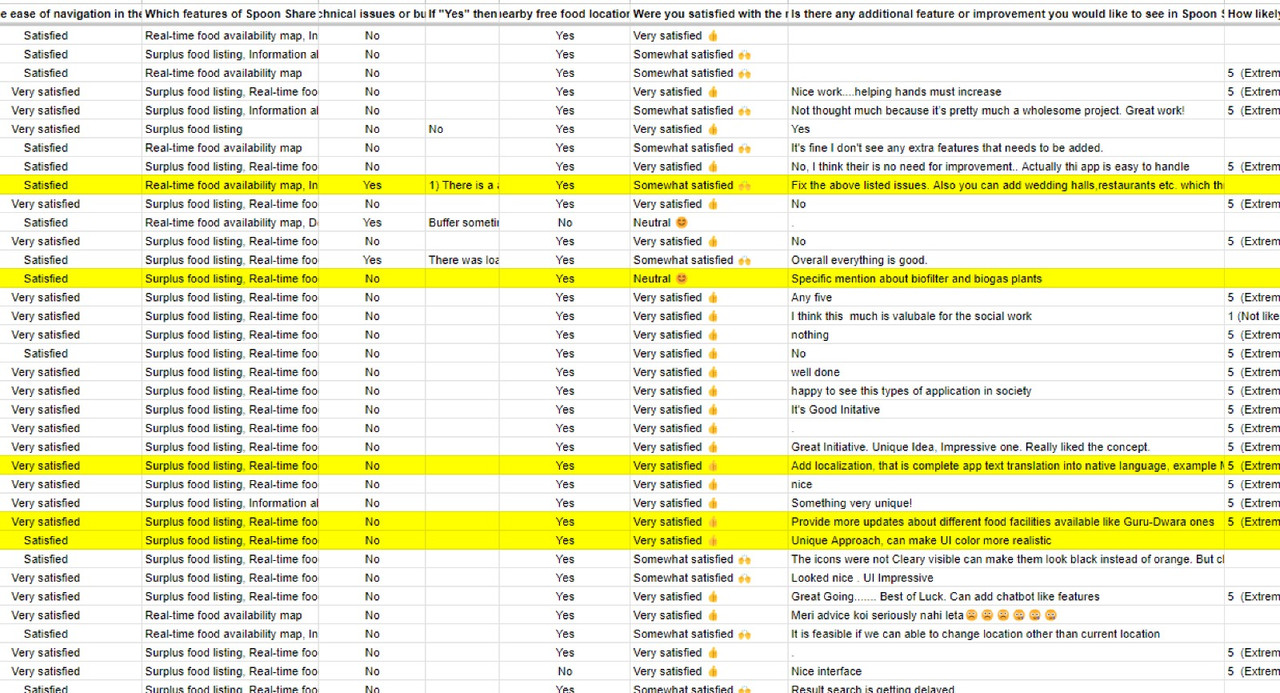The width and height of the screenshot is (1280, 693).
Task: Select the 'If "Yes" then' column header
Action: pyautogui.click(x=463, y=14)
